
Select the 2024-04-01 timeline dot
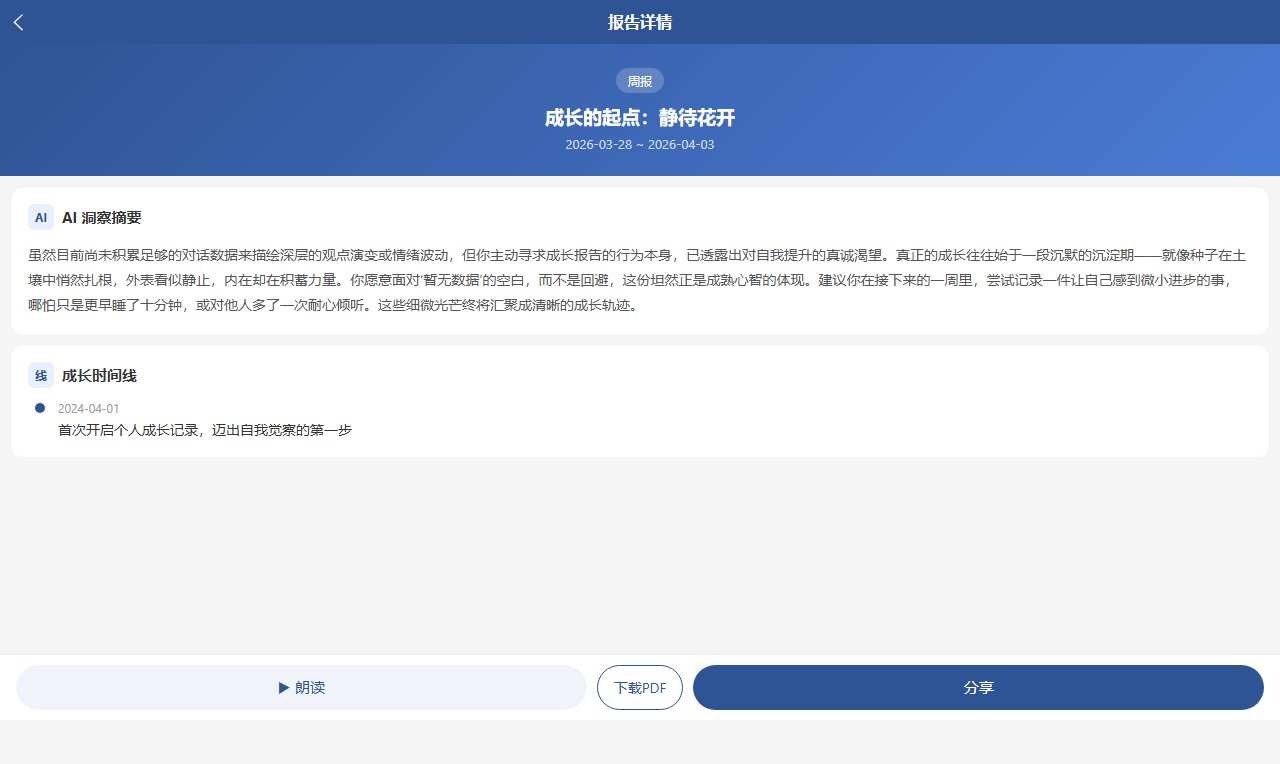click(40, 408)
